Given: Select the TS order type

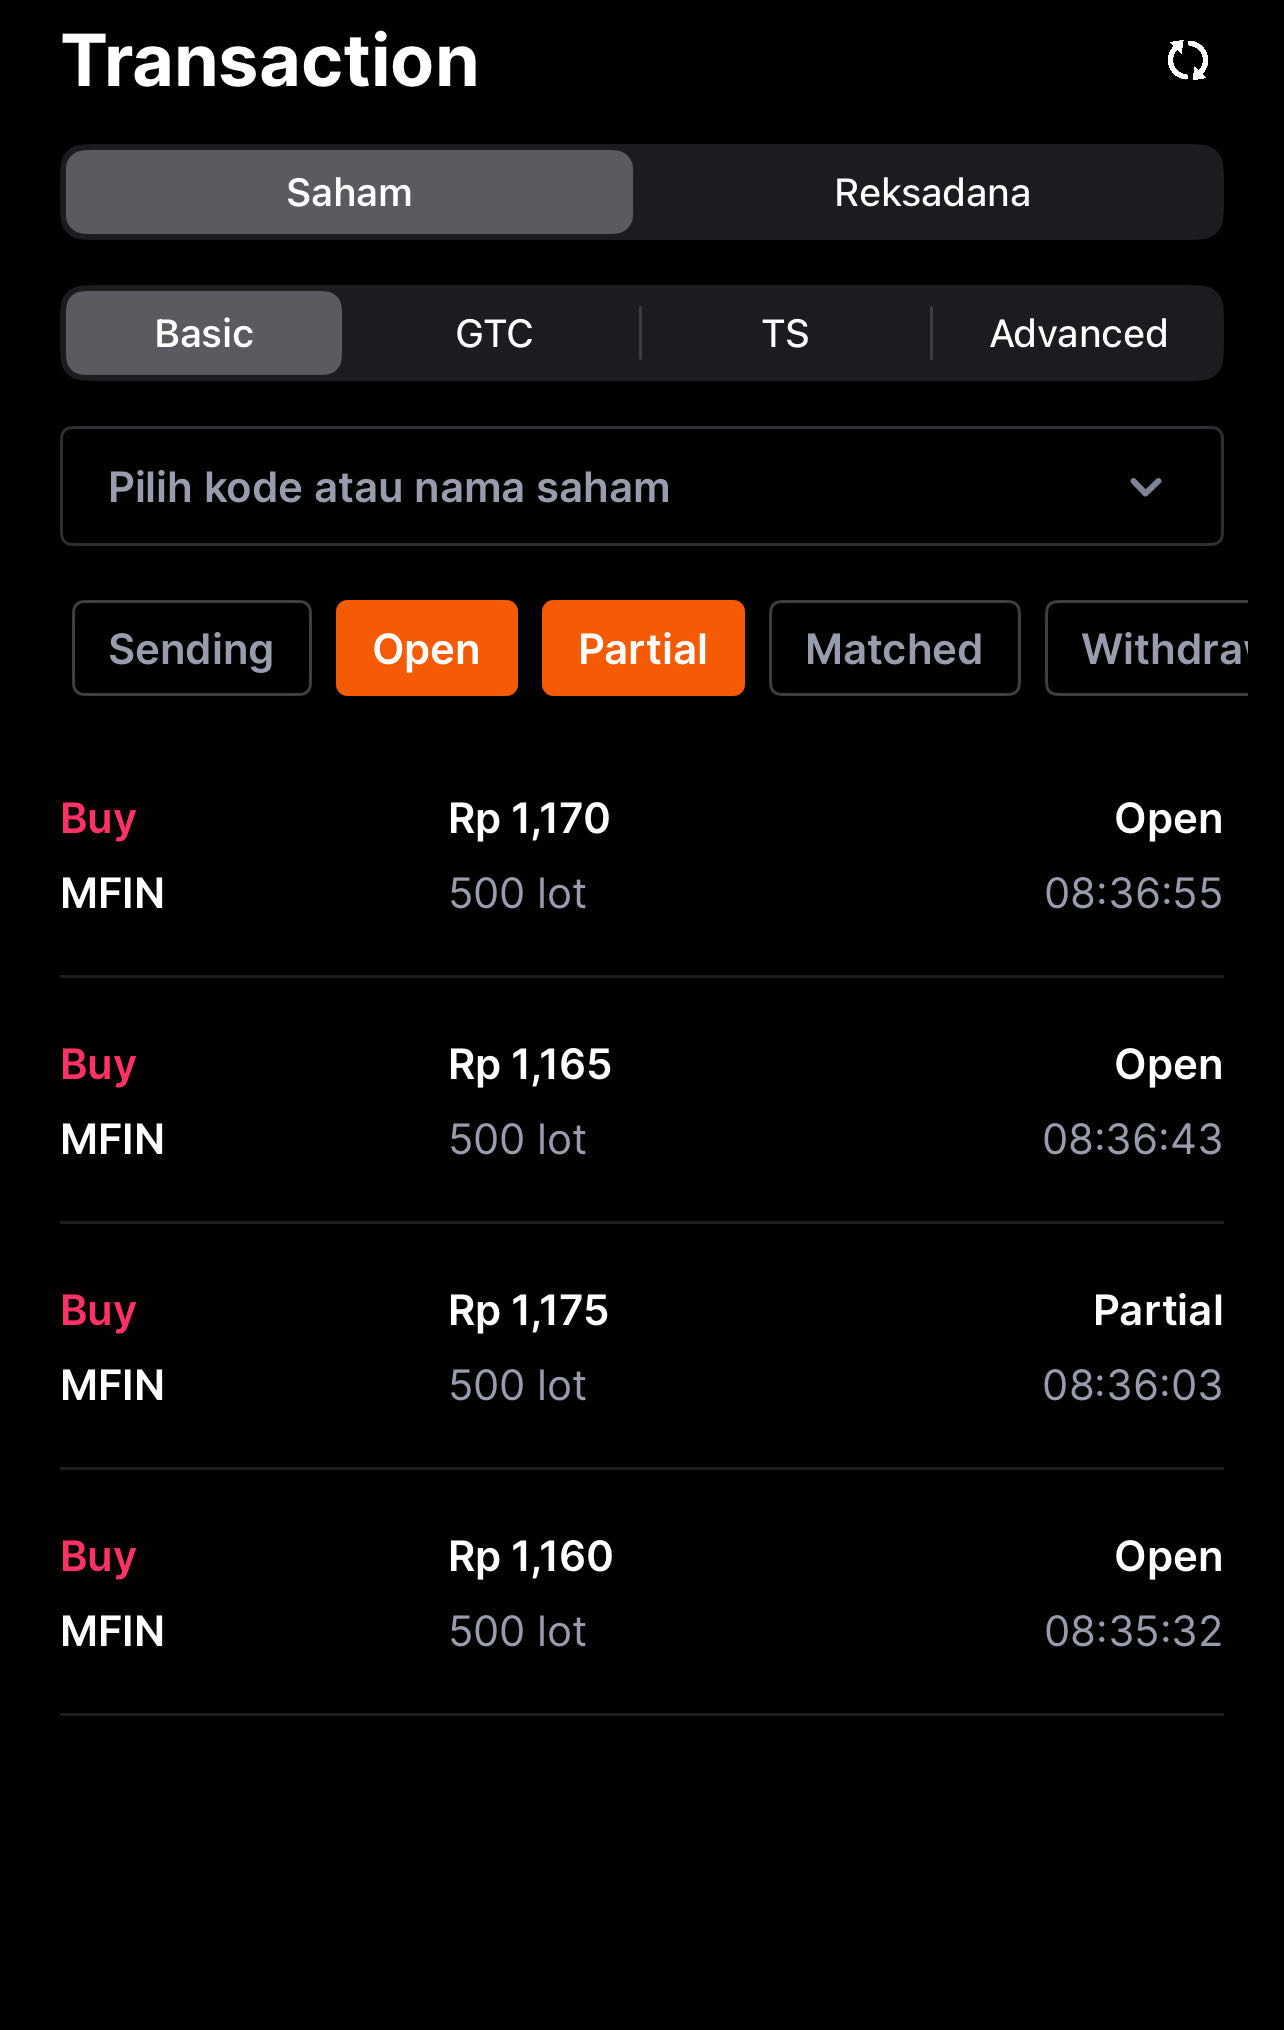Looking at the screenshot, I should 785,333.
